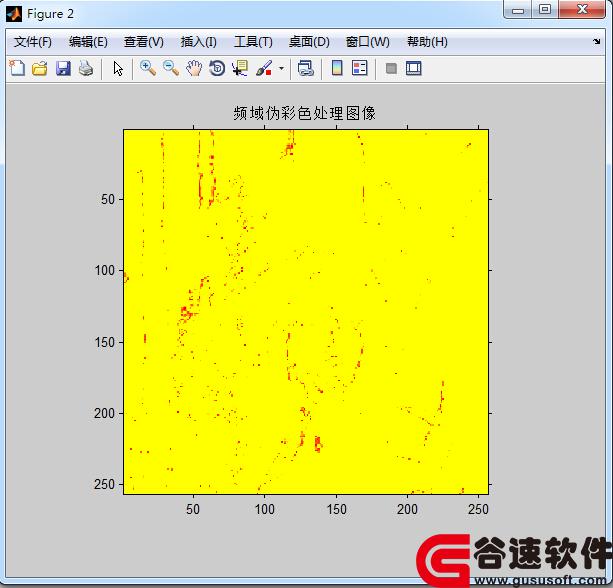Screen dimensions: 613x588
Task: Activate the Zoom In magnifier tool
Action: click(148, 68)
